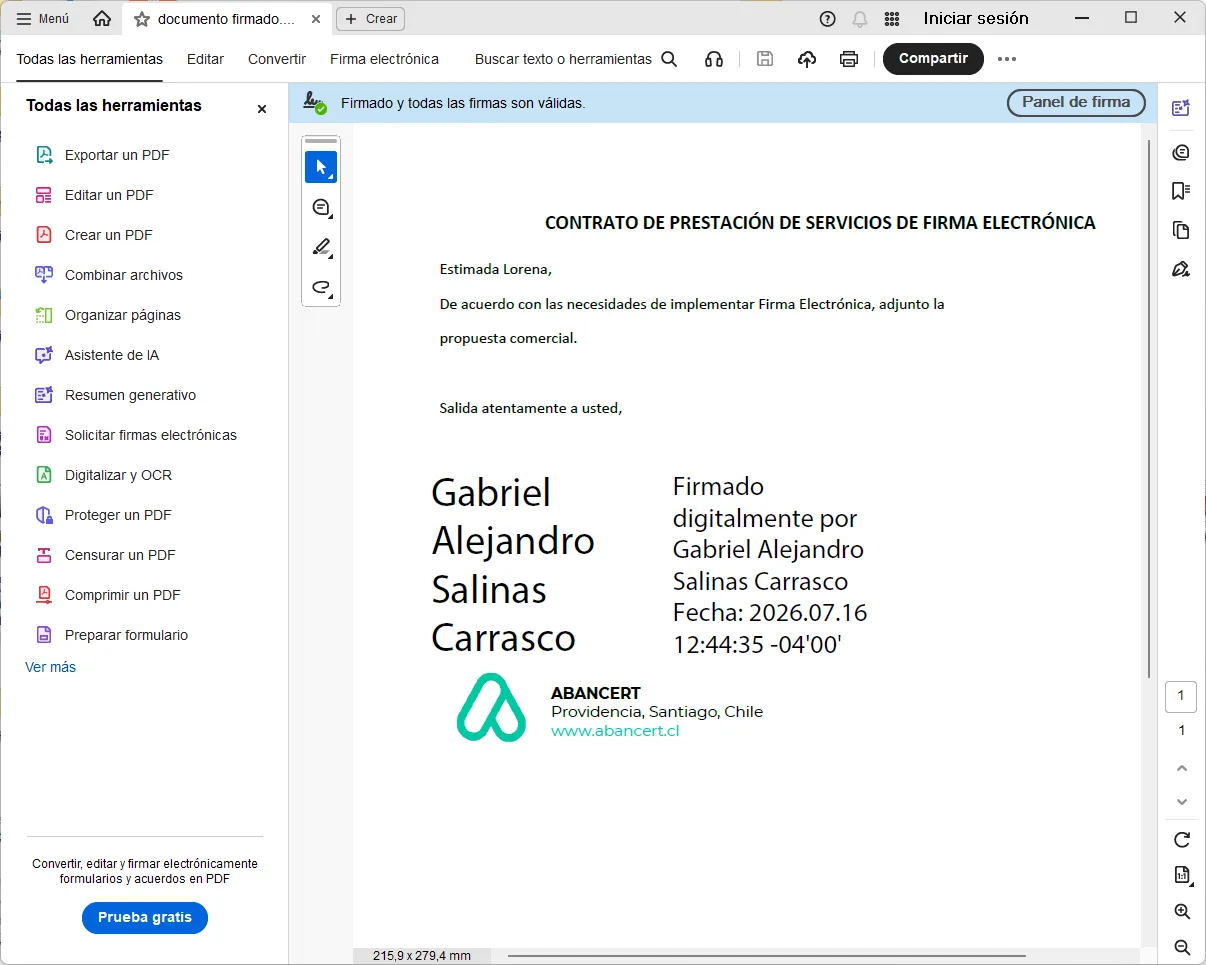
Task: Click Buscar texto o herramientas search field
Action: [576, 59]
